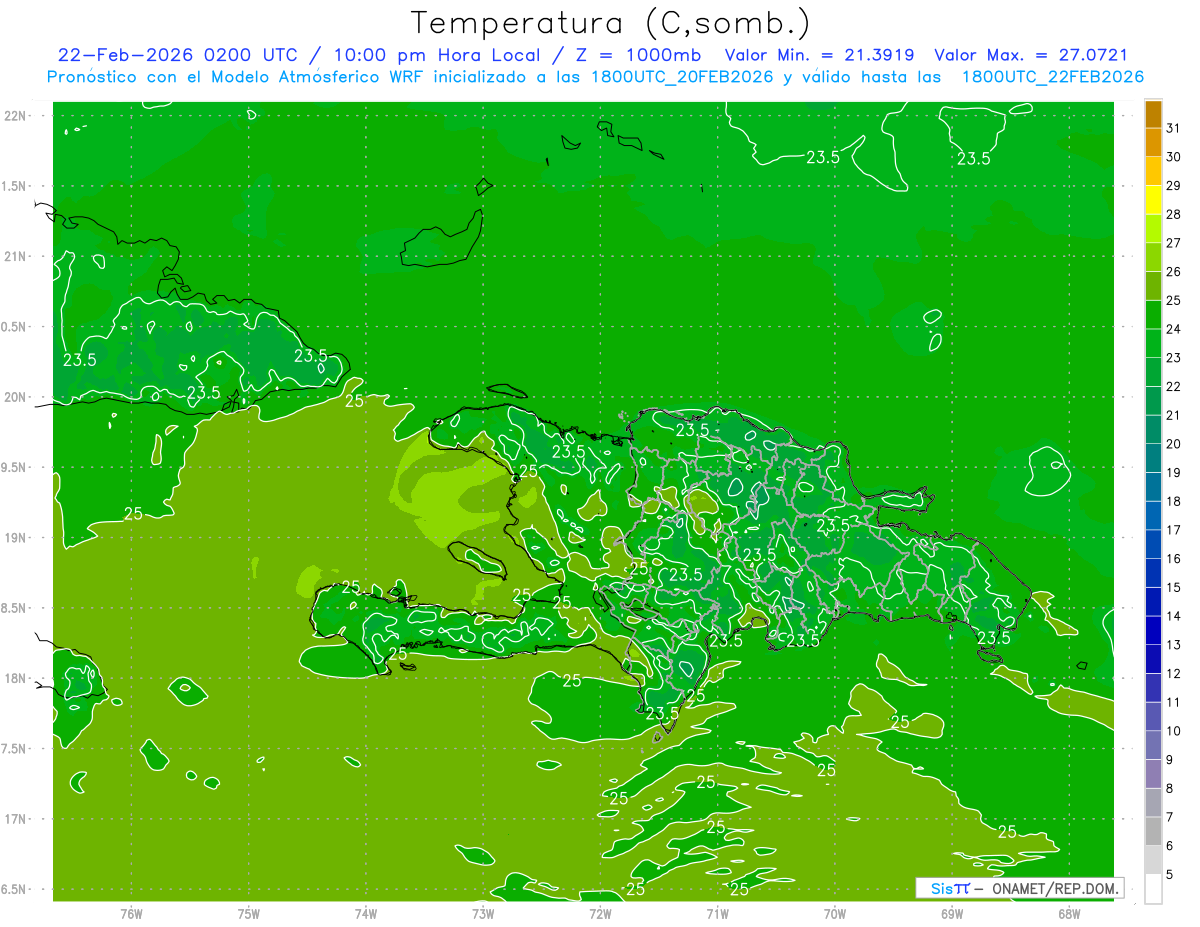Click the latitude axis label "1.5N"
This screenshot has width=1200, height=927.
pyautogui.click(x=14, y=186)
